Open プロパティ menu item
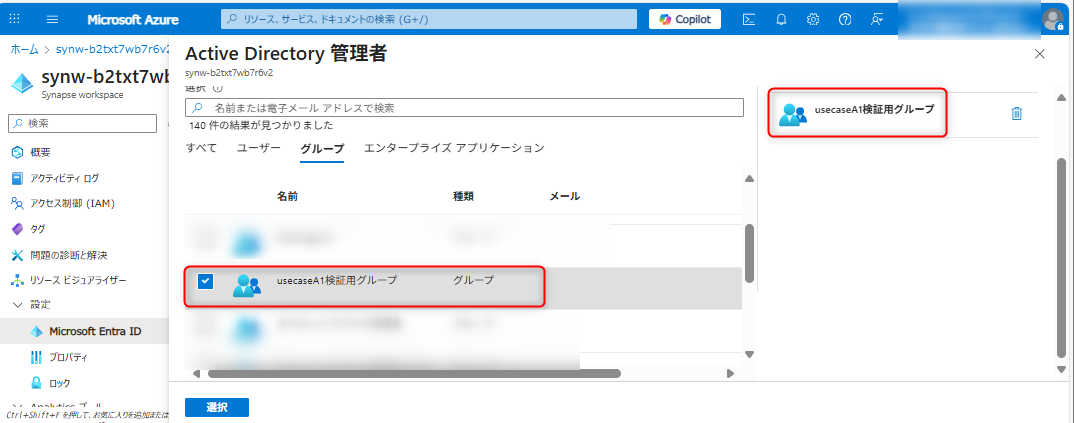This screenshot has width=1074, height=423. pyautogui.click(x=68, y=357)
